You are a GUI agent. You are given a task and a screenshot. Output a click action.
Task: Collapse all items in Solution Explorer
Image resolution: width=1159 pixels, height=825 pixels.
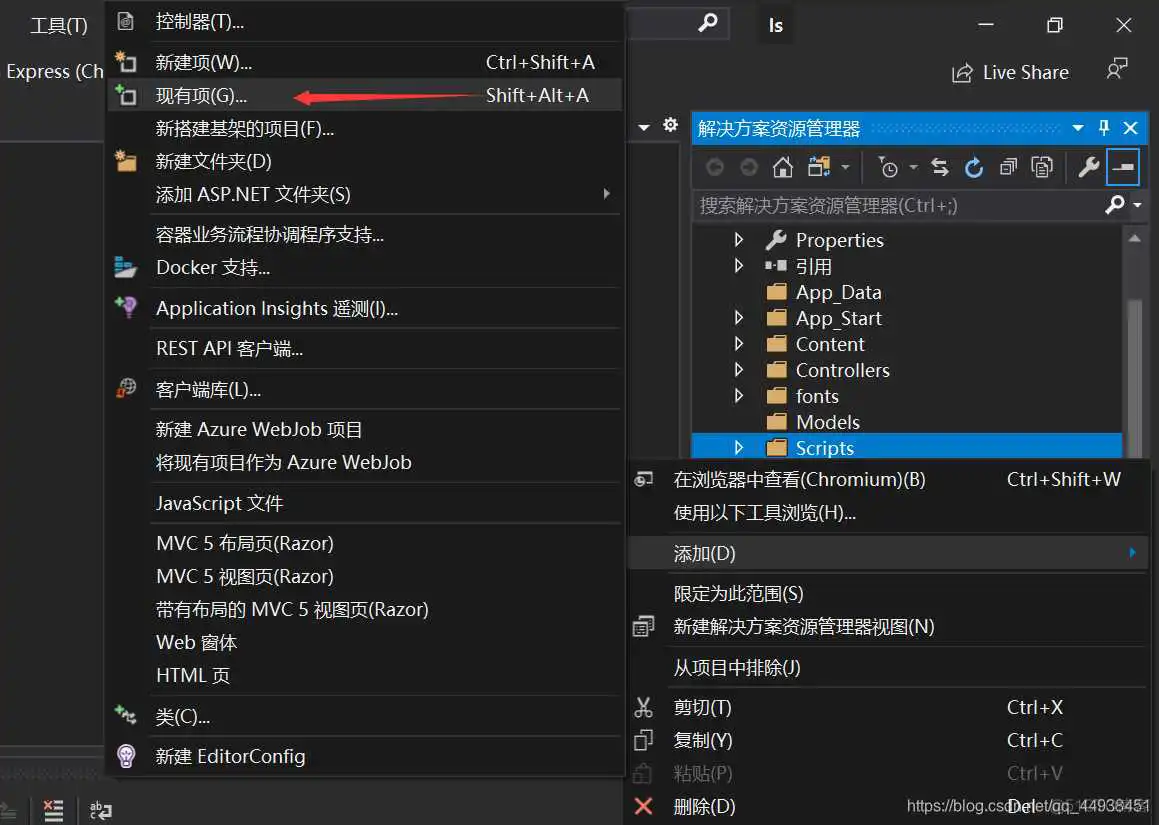[1009, 166]
